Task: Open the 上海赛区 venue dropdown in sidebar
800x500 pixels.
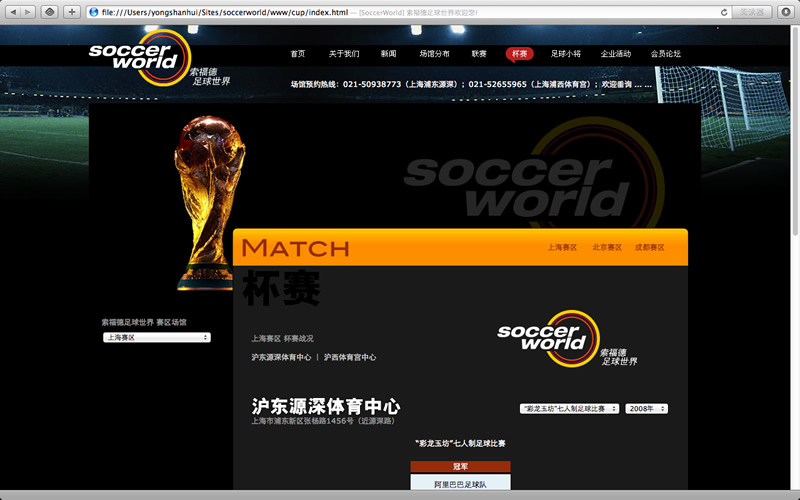Action: pos(156,338)
